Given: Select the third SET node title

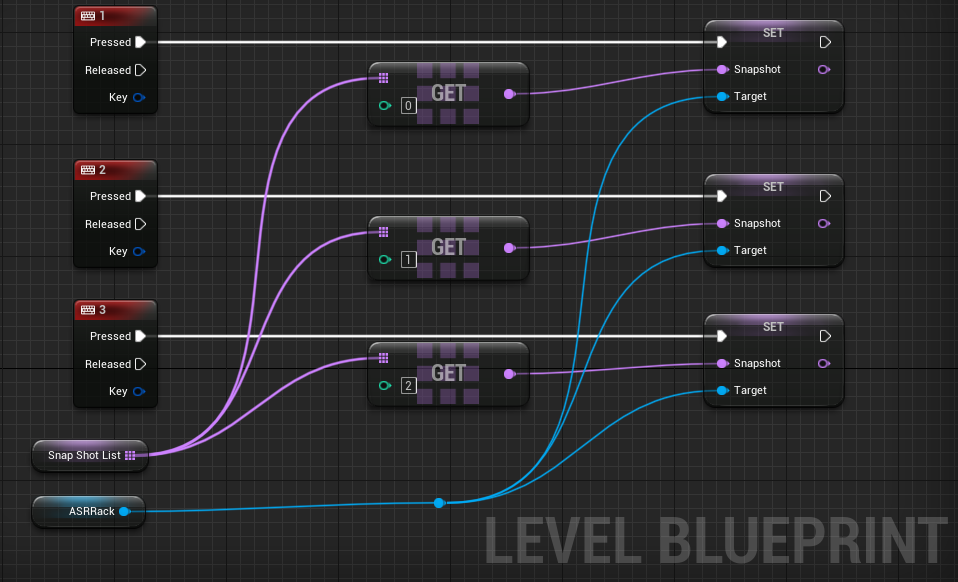Looking at the screenshot, I should click(773, 327).
